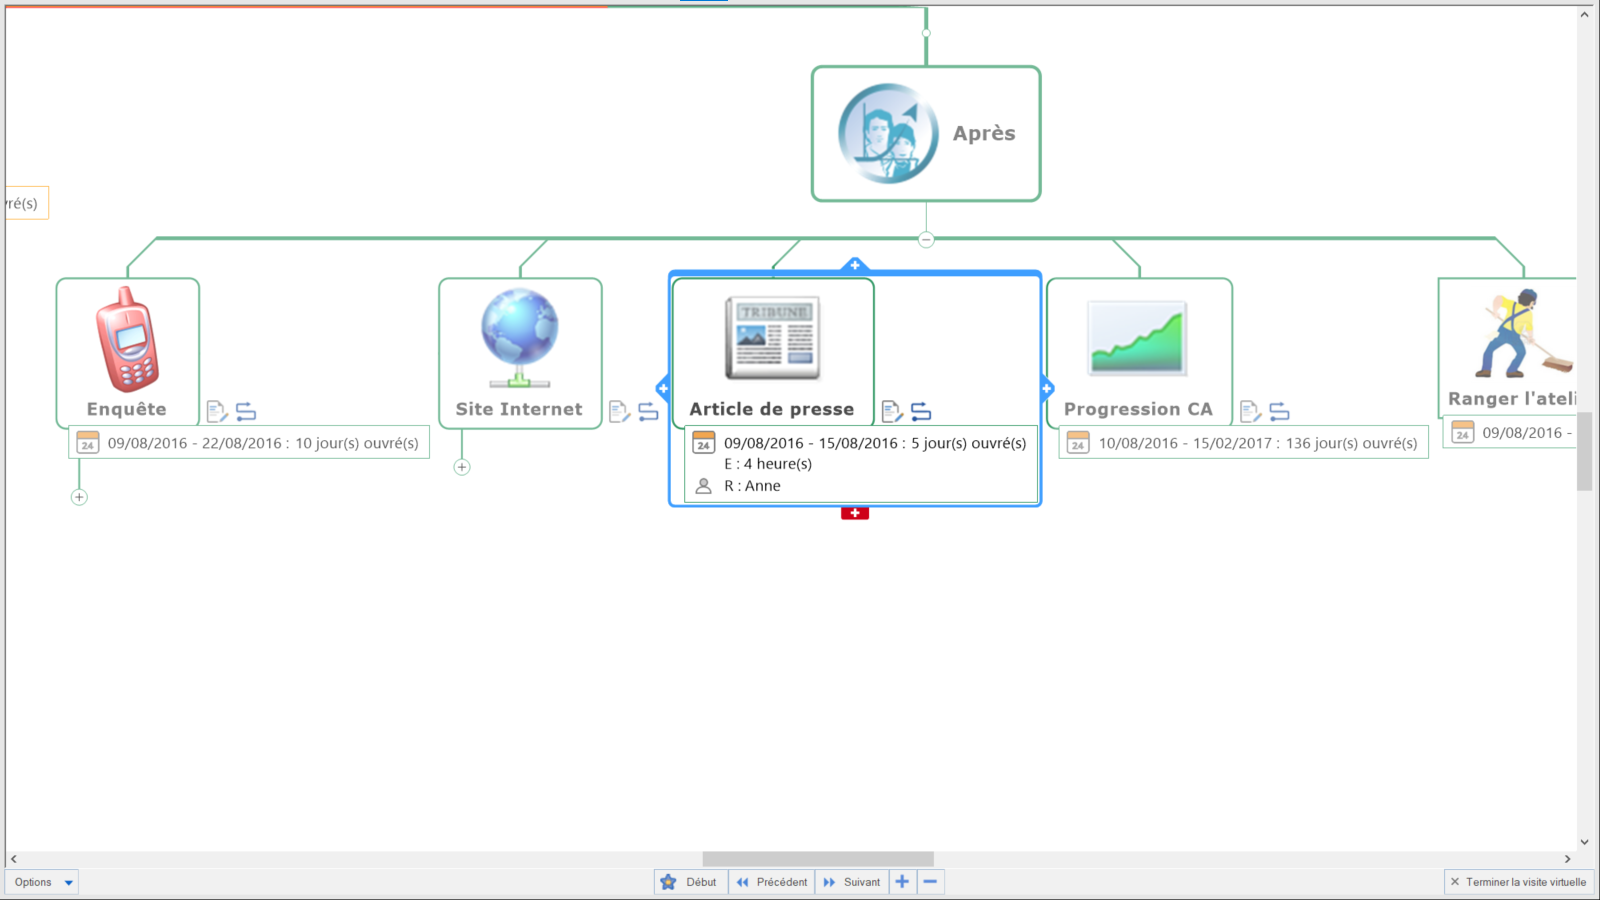Click the relationship arrows icon beside Progression CA

point(1279,411)
